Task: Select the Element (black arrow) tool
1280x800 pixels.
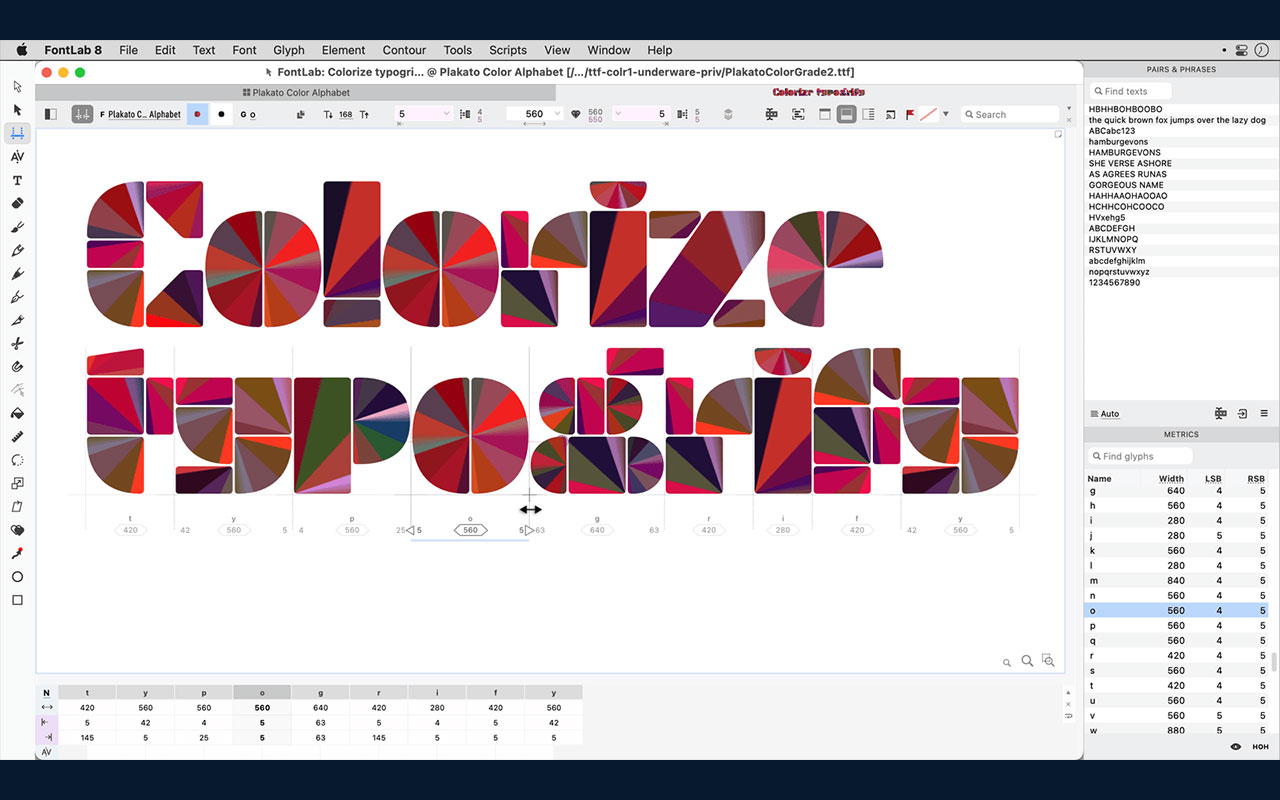Action: click(x=17, y=110)
